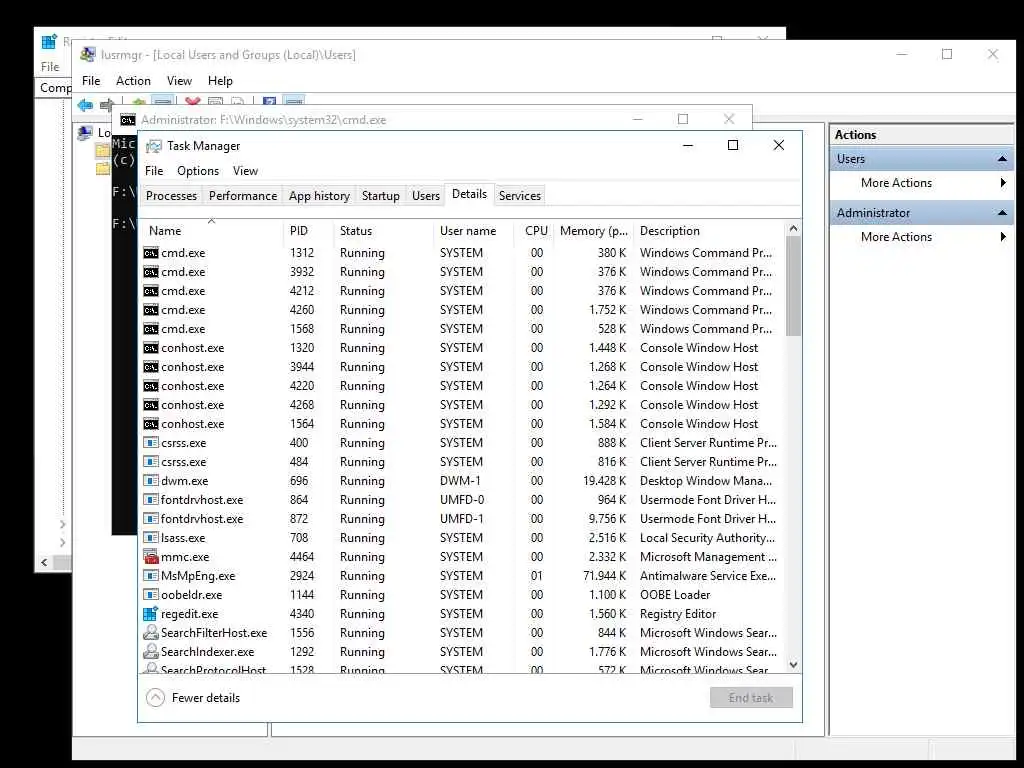Open the Action menu in lusrmgr
This screenshot has height=768, width=1024.
pyautogui.click(x=133, y=81)
